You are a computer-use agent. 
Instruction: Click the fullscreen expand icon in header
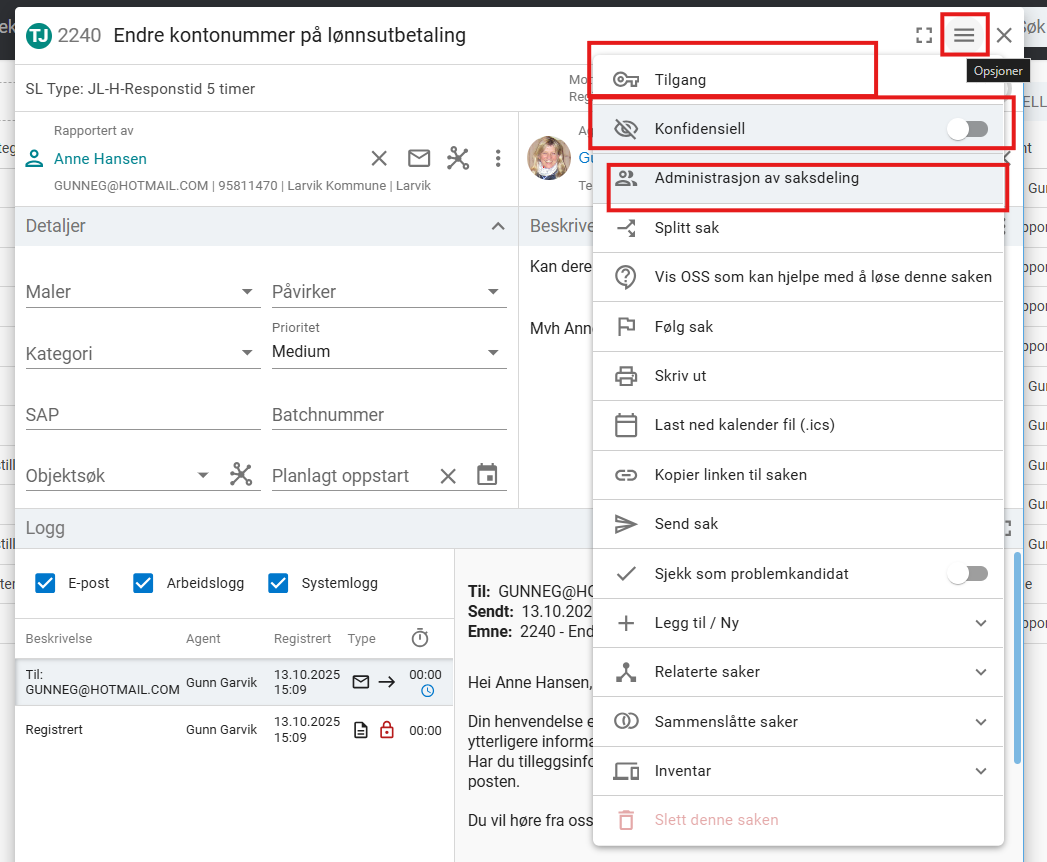(924, 36)
